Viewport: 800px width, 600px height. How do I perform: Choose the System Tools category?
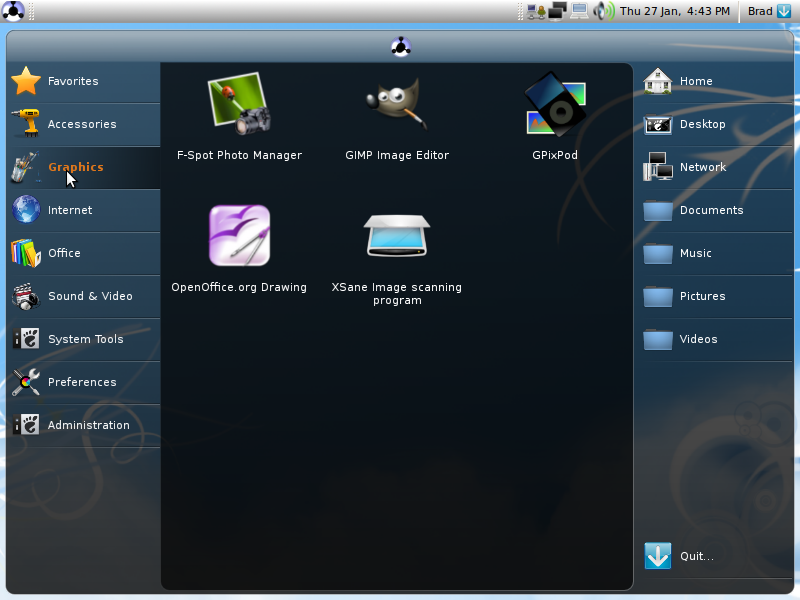click(x=84, y=339)
